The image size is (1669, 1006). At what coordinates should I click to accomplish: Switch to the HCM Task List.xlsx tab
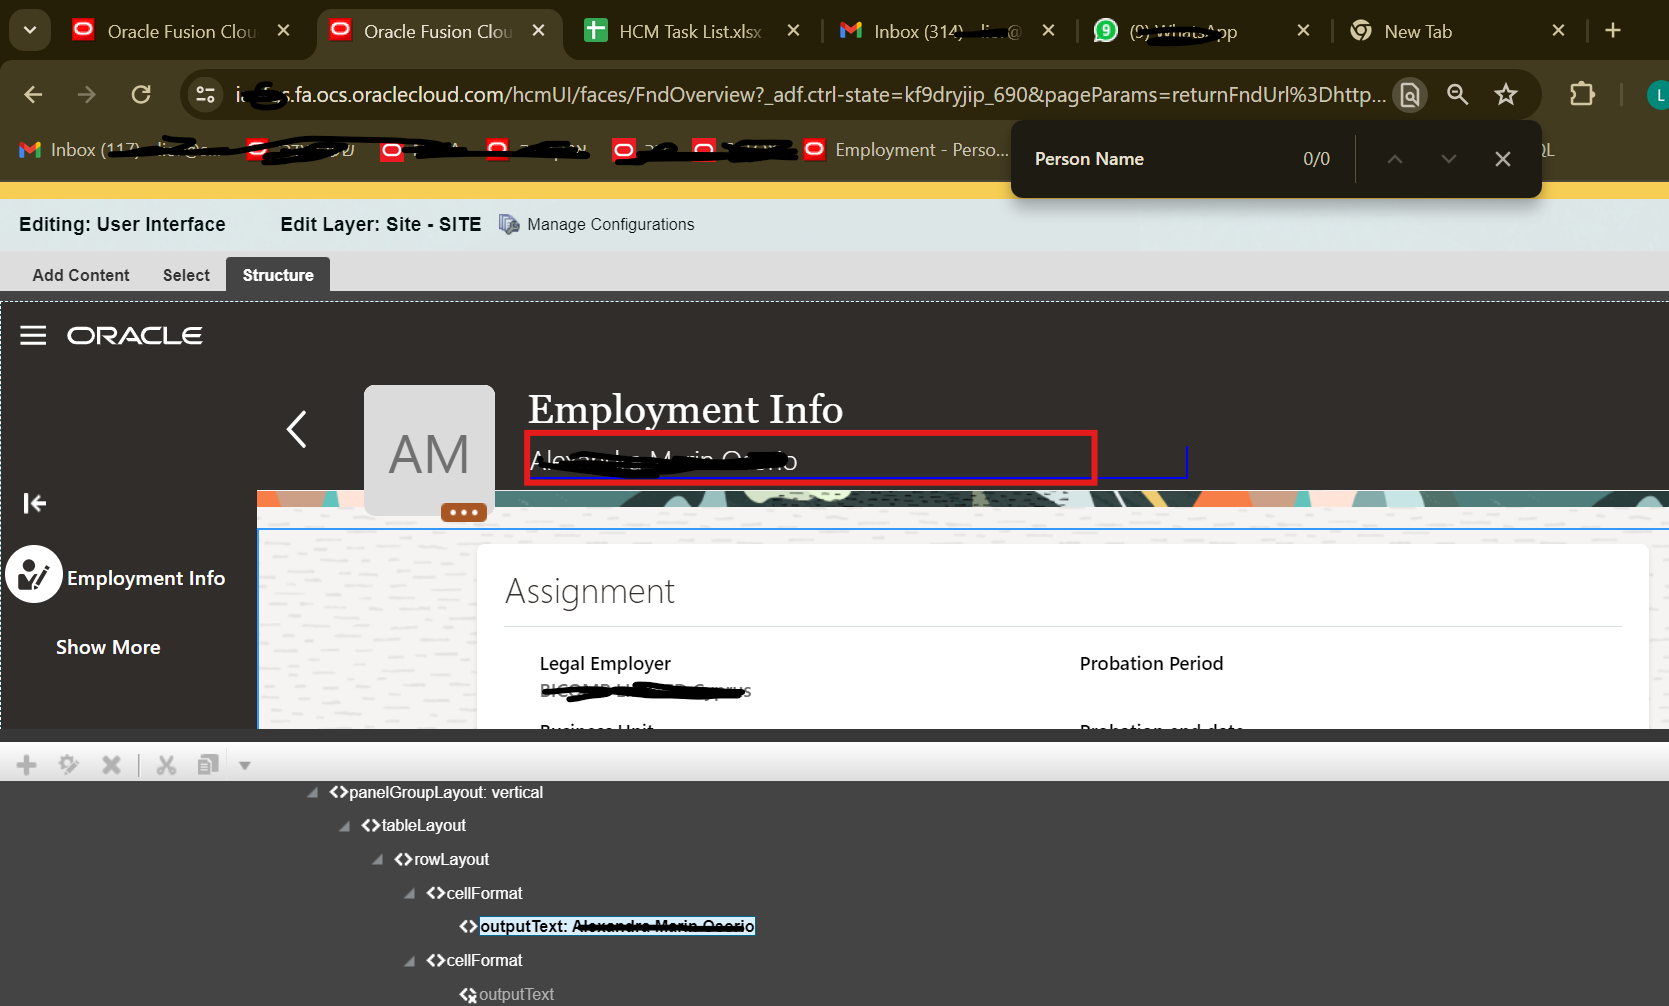pyautogui.click(x=690, y=31)
